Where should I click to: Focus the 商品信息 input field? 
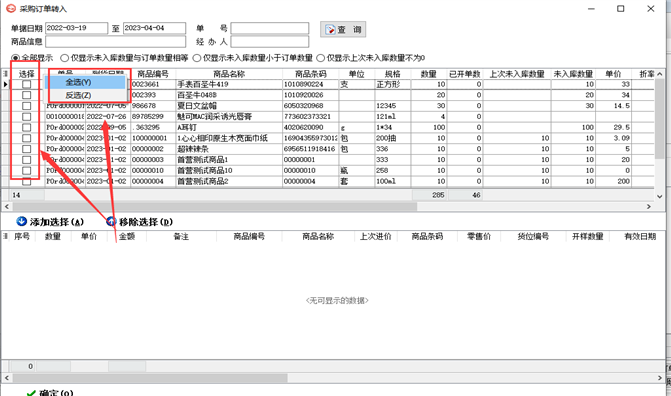pyautogui.click(x=116, y=42)
